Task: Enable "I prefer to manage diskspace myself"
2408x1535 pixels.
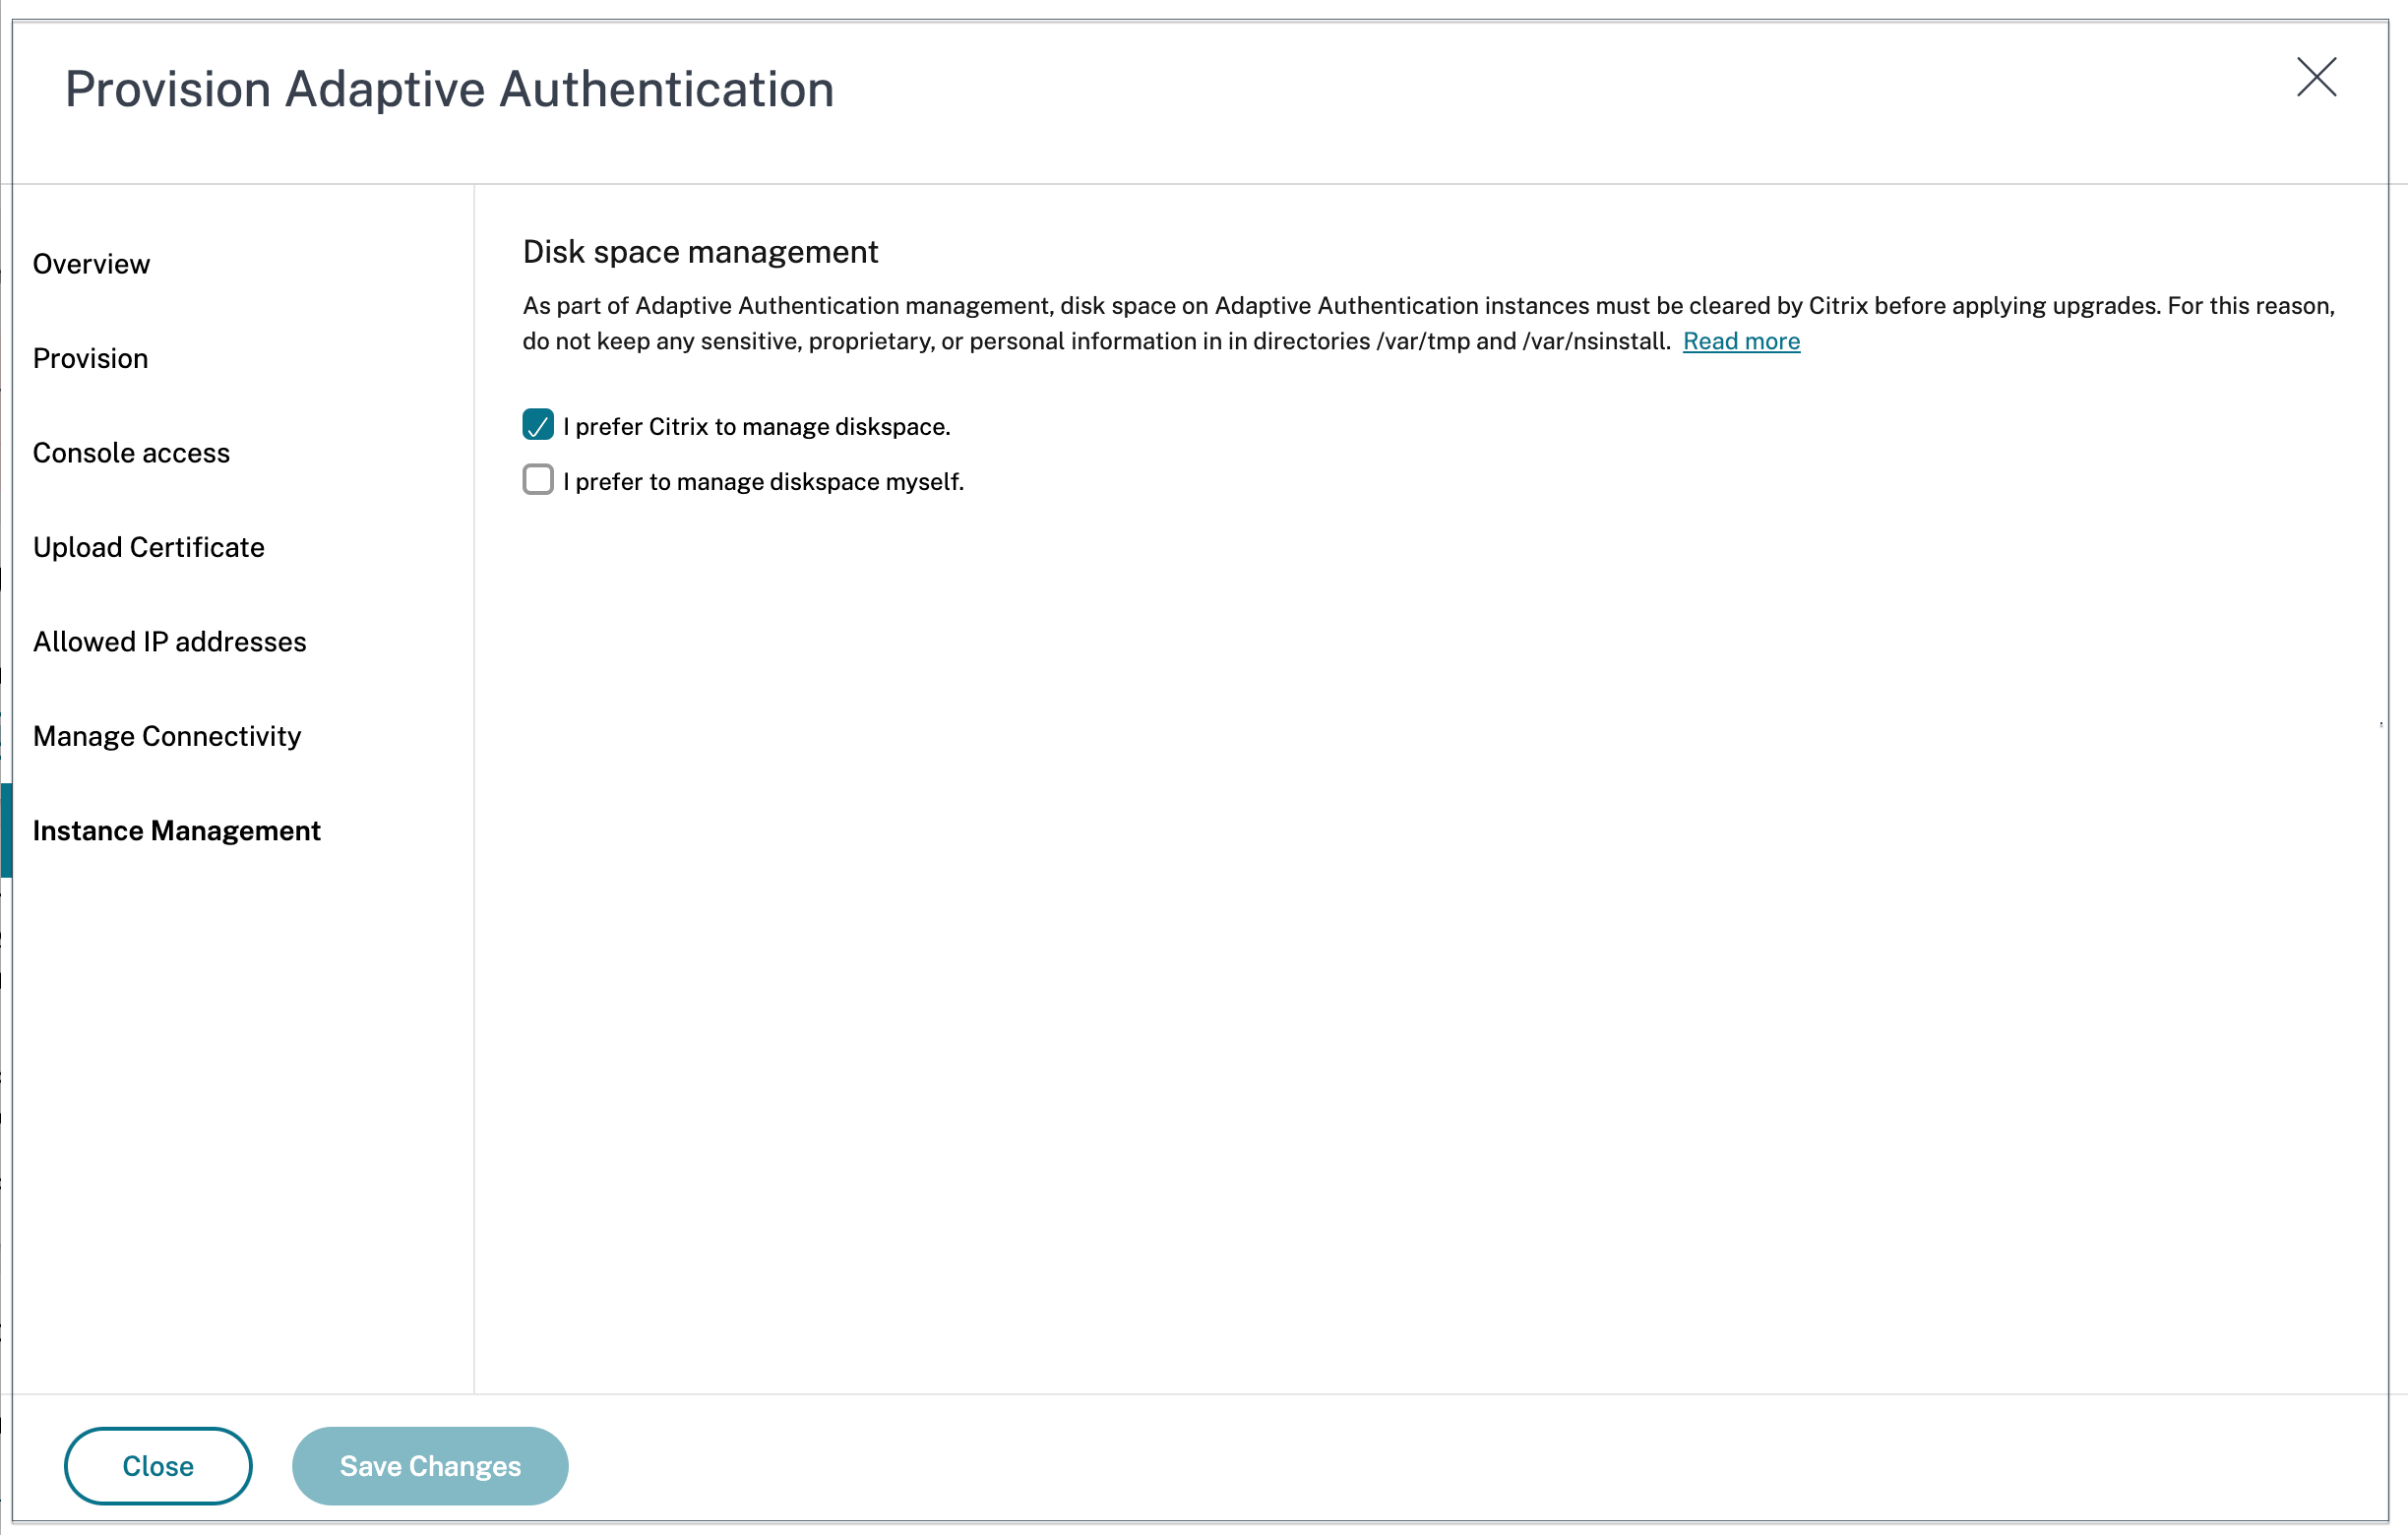Action: (538, 480)
